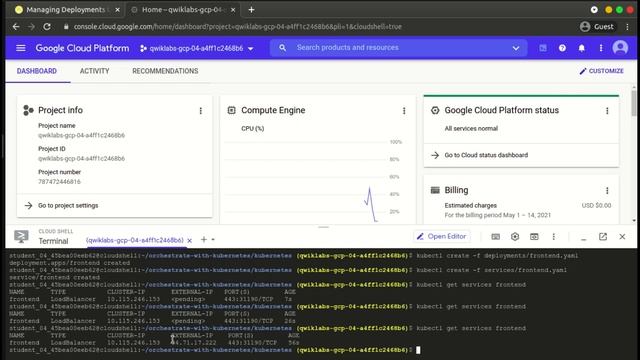The height and width of the screenshot is (360, 640).
Task: Open Project info card options menu
Action: (x=200, y=111)
